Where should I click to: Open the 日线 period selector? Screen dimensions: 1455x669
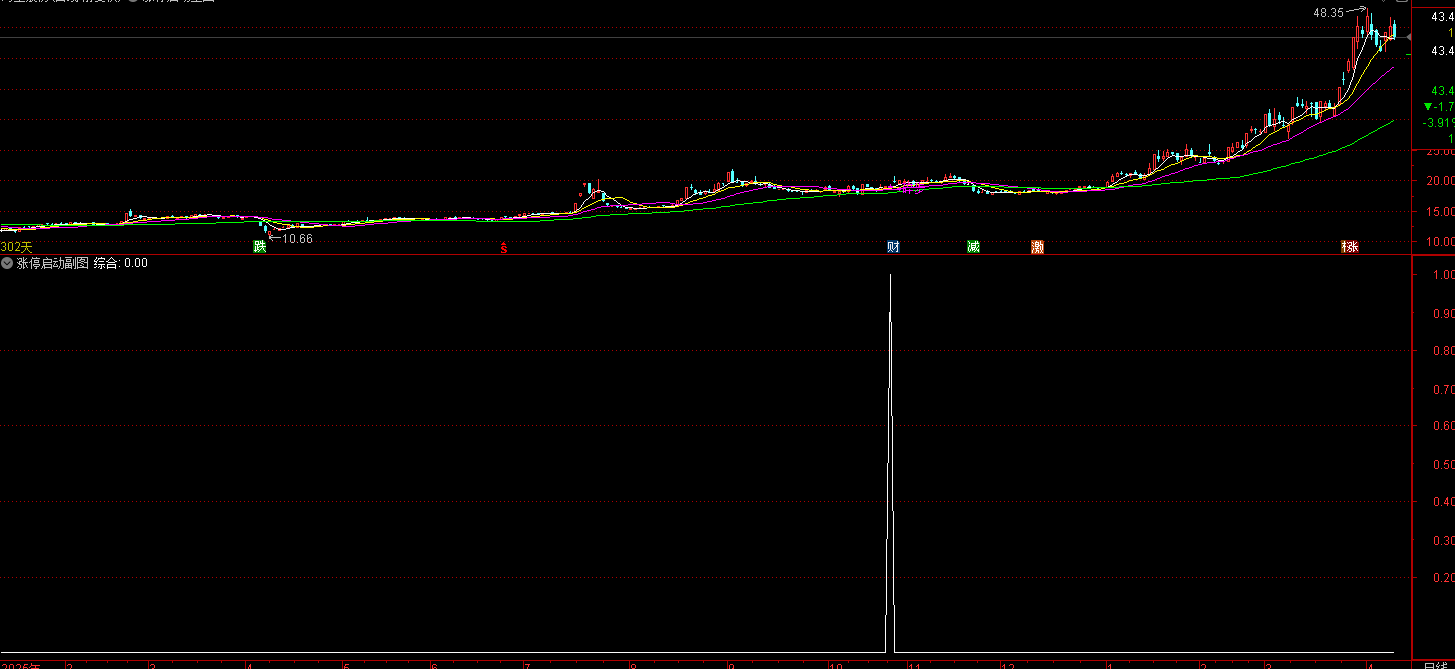pos(1436,664)
